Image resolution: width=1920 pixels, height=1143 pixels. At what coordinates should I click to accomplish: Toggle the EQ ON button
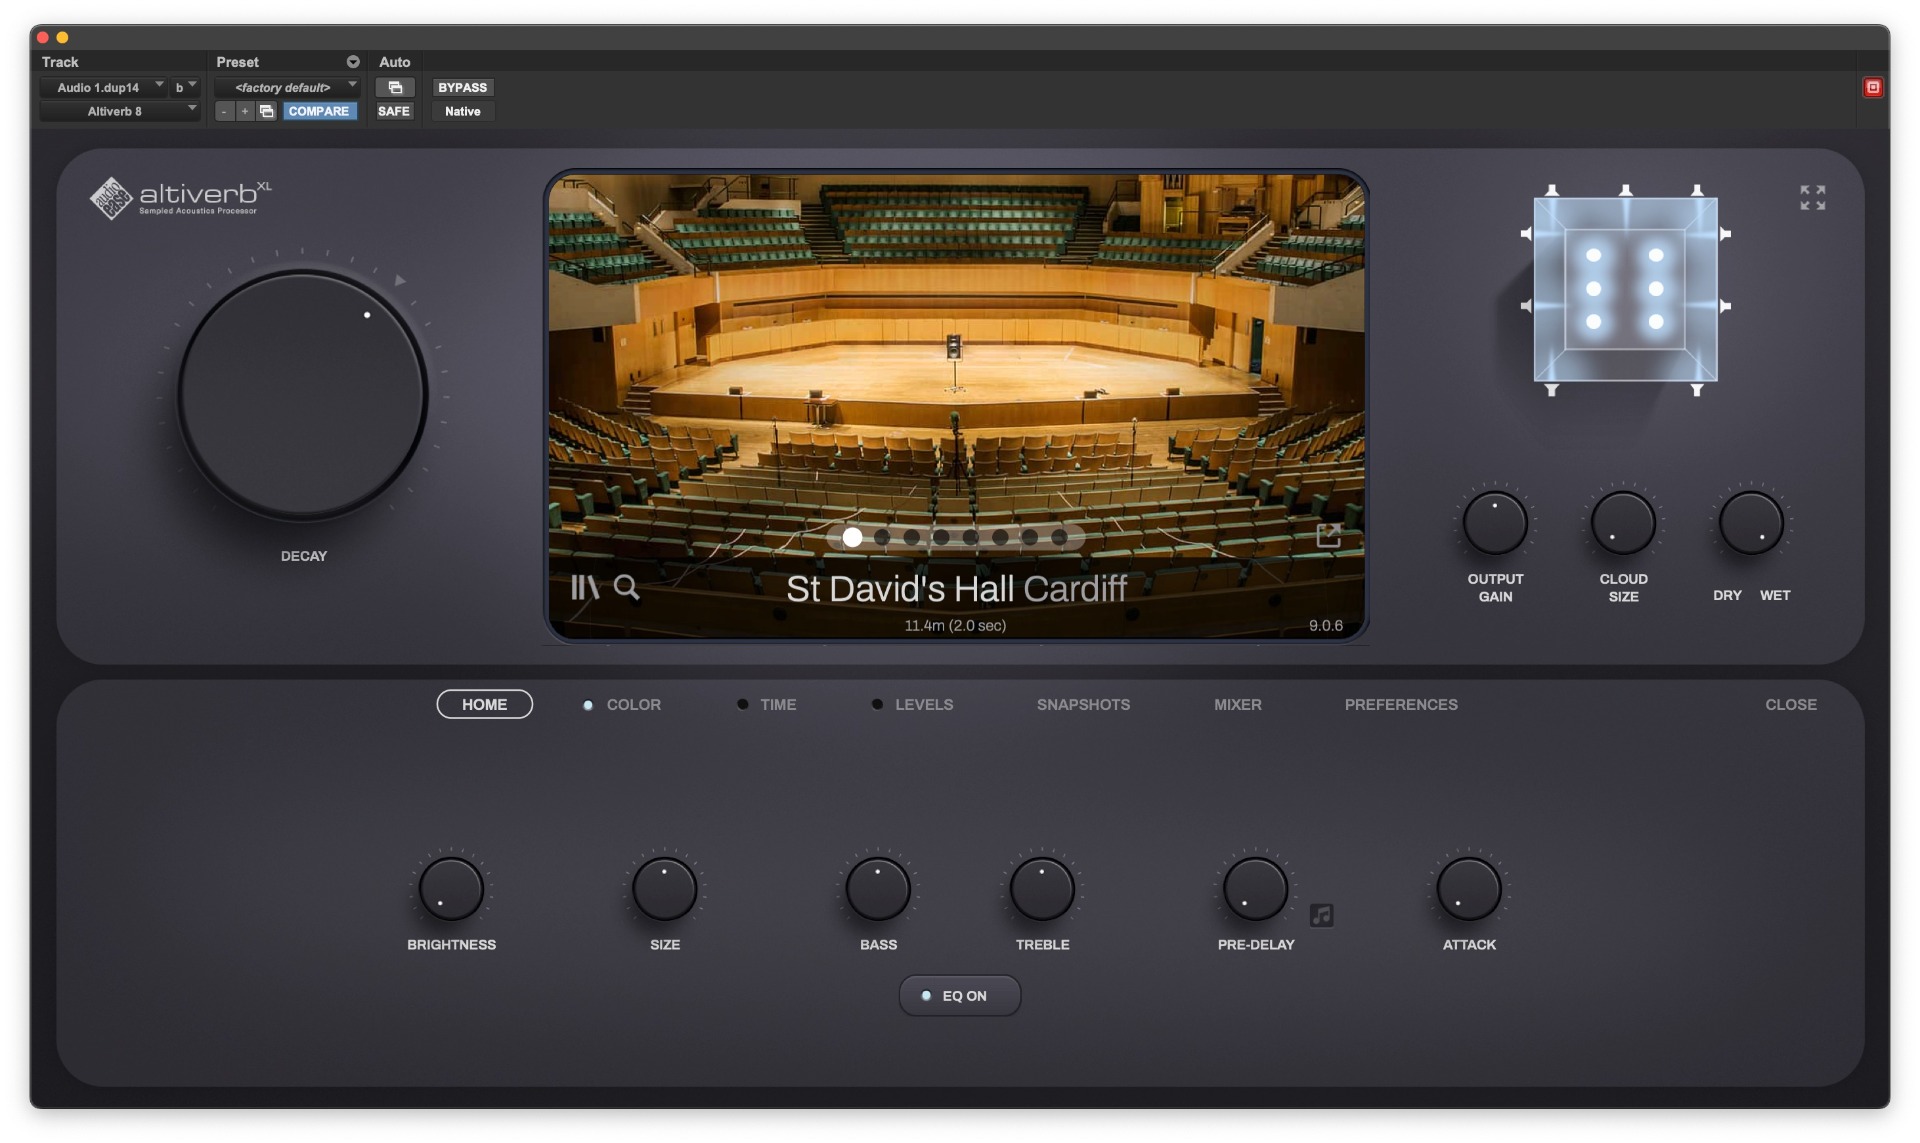click(959, 995)
